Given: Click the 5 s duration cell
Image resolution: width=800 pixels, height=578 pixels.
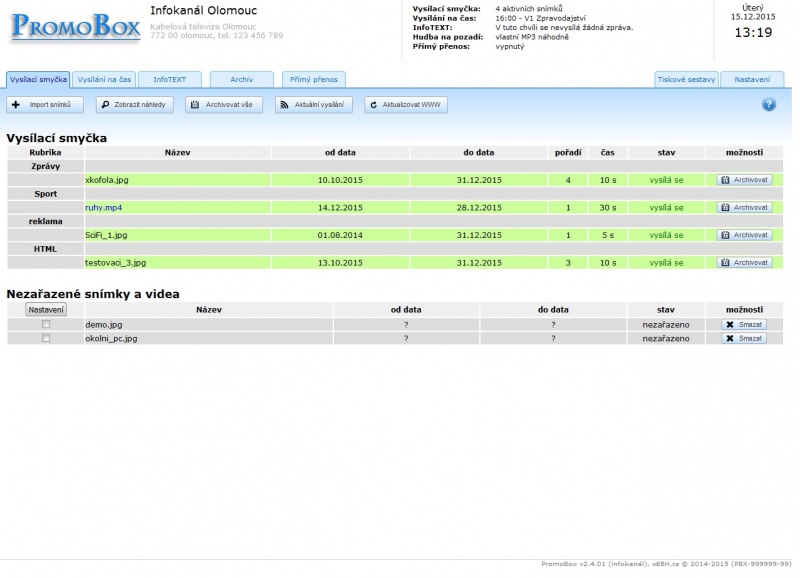Looking at the screenshot, I should click(x=608, y=235).
